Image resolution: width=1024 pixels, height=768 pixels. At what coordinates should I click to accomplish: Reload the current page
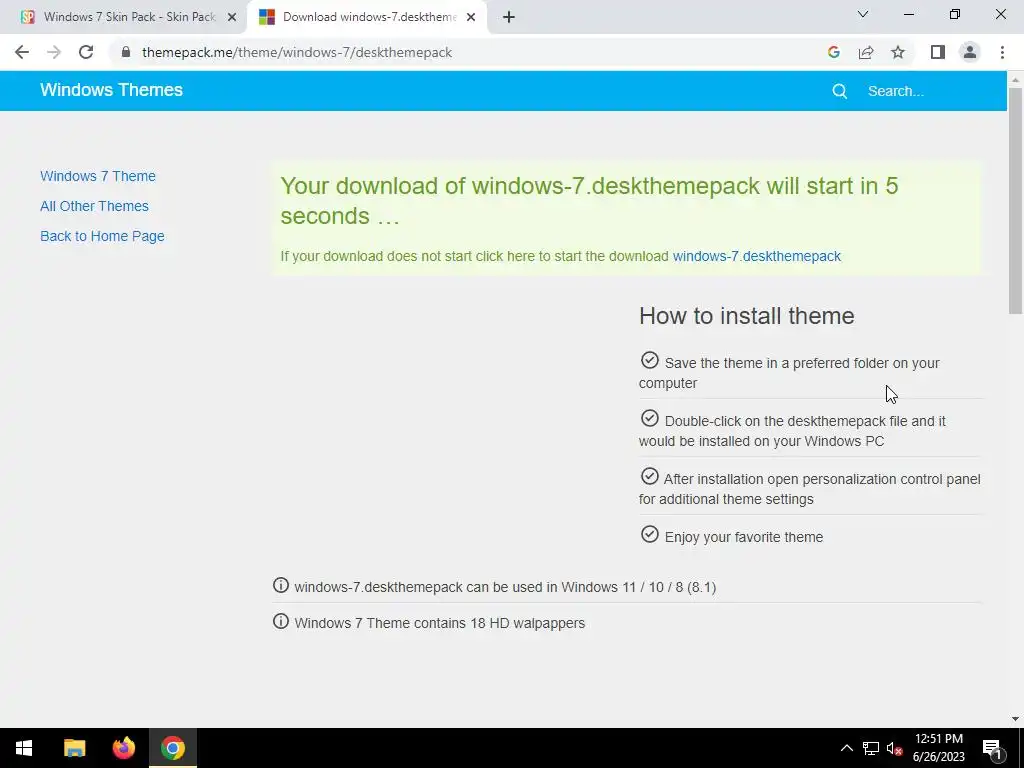86,52
